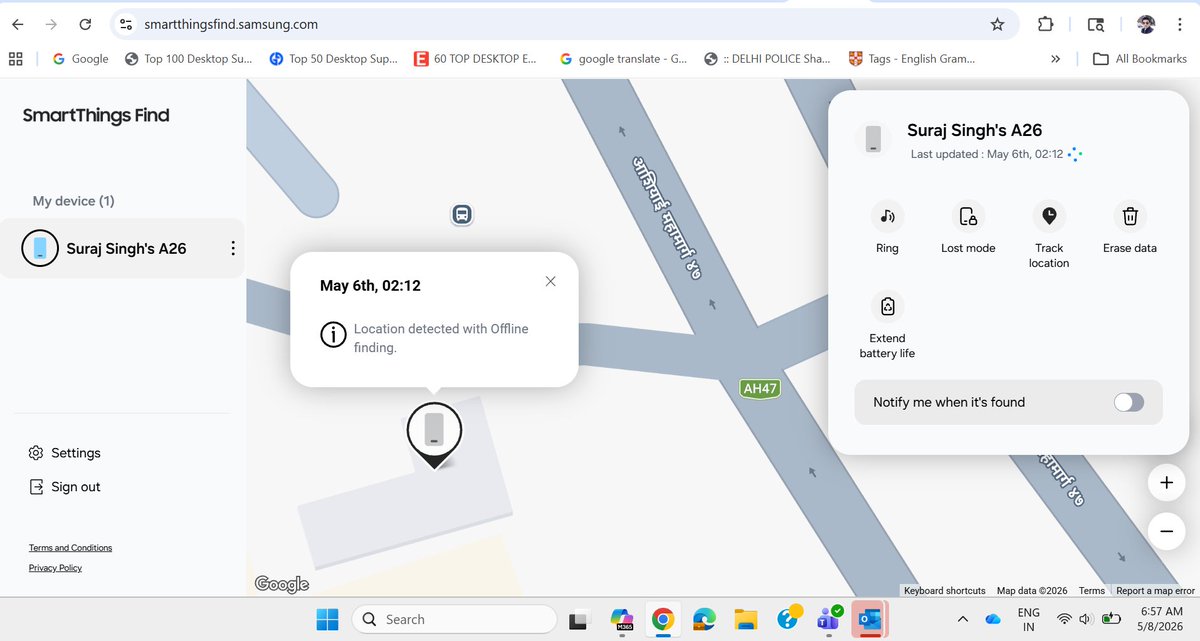Screen dimensions: 1200x641
Task: Open the Google bookmark
Action: point(79,59)
